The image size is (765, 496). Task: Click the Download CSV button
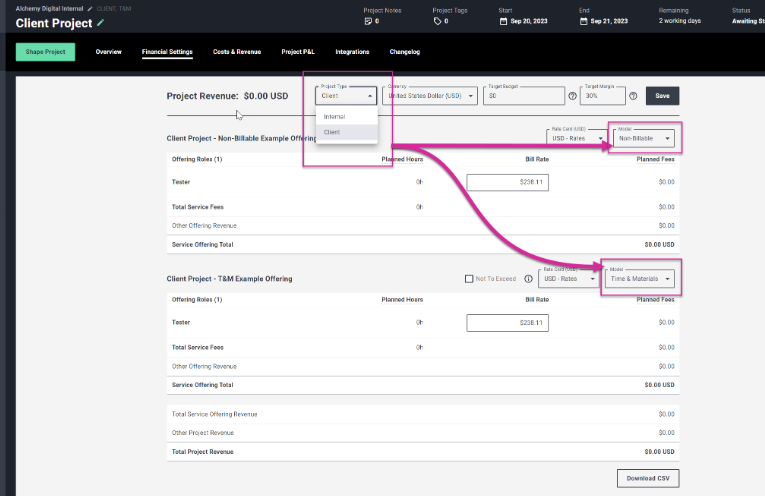[648, 478]
